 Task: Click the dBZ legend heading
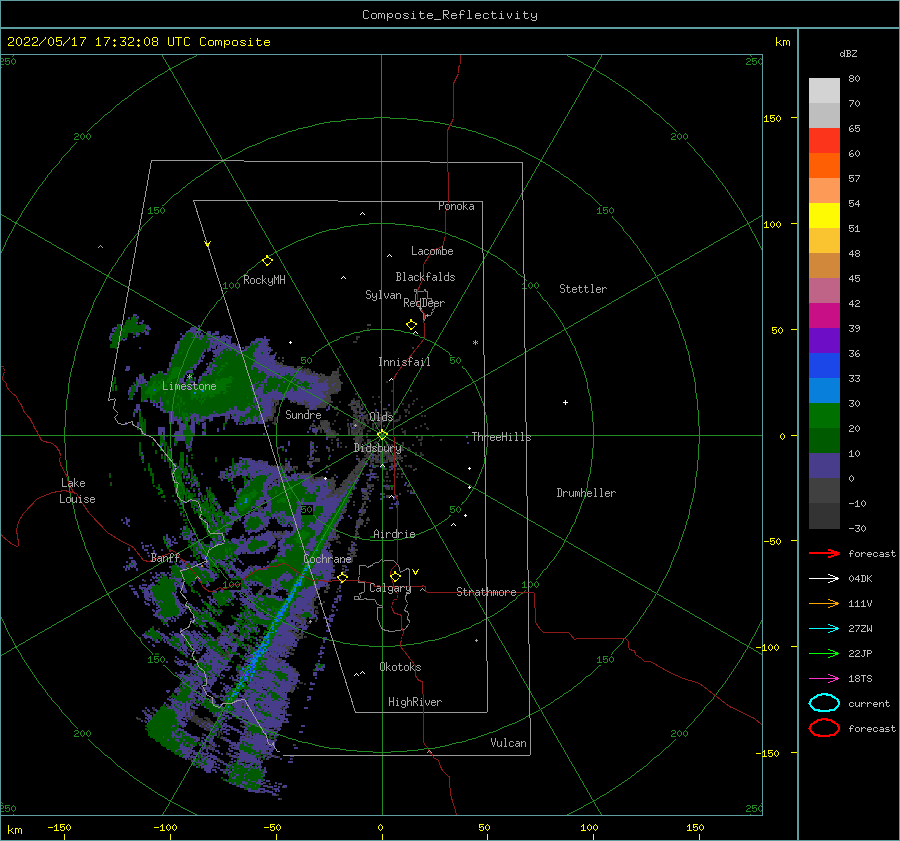tap(848, 53)
